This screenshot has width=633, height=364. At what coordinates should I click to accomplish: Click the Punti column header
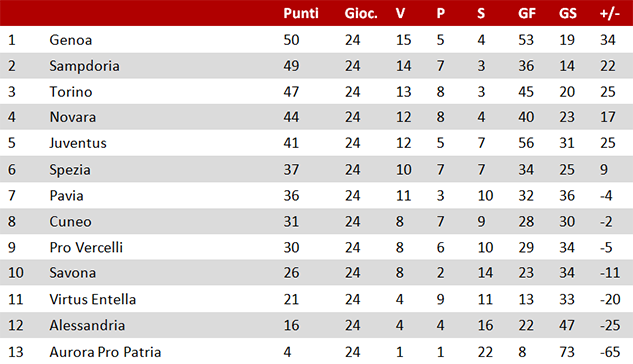point(301,13)
